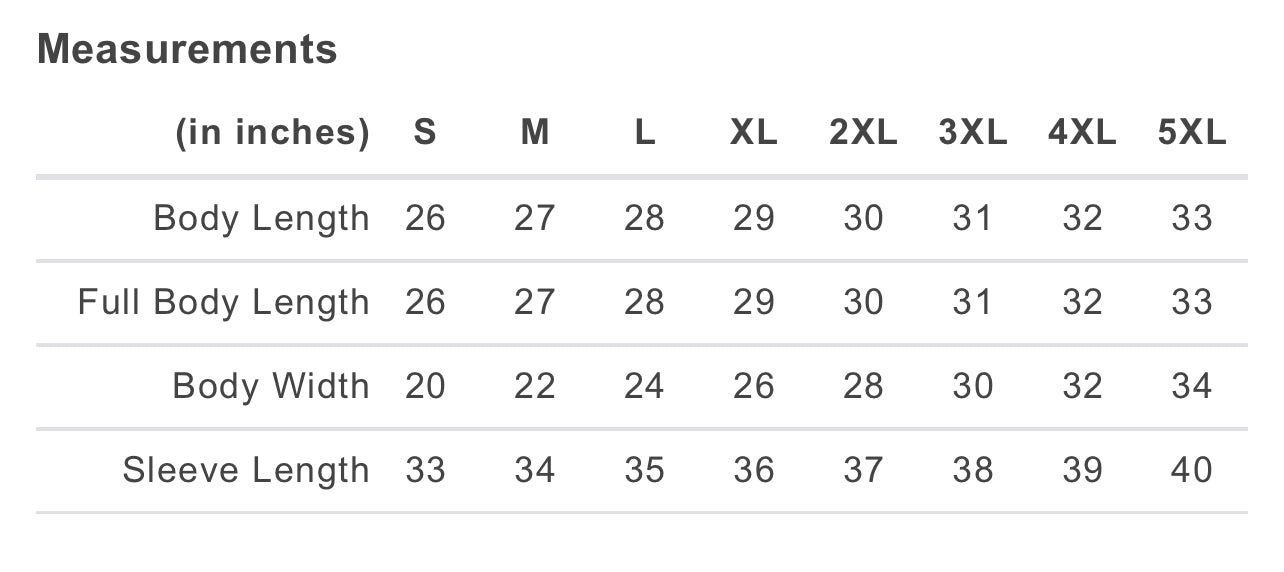
Task: Select Sleeve Length value 36 for XL
Action: (x=753, y=470)
